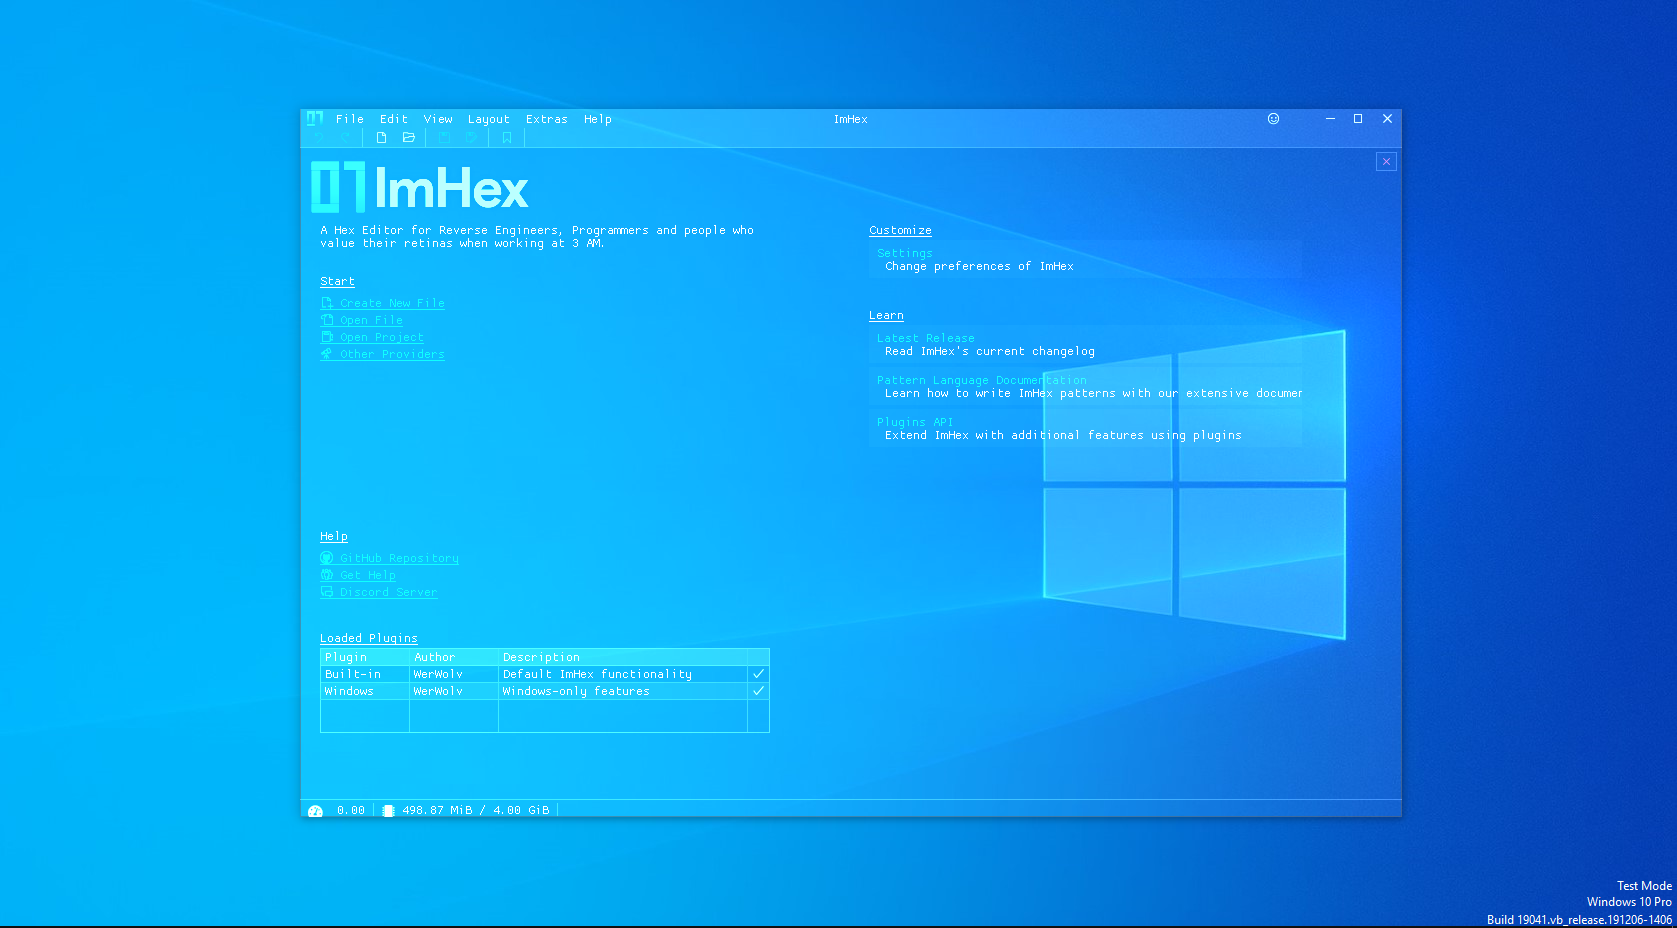
Task: Open the View menu
Action: click(x=438, y=119)
